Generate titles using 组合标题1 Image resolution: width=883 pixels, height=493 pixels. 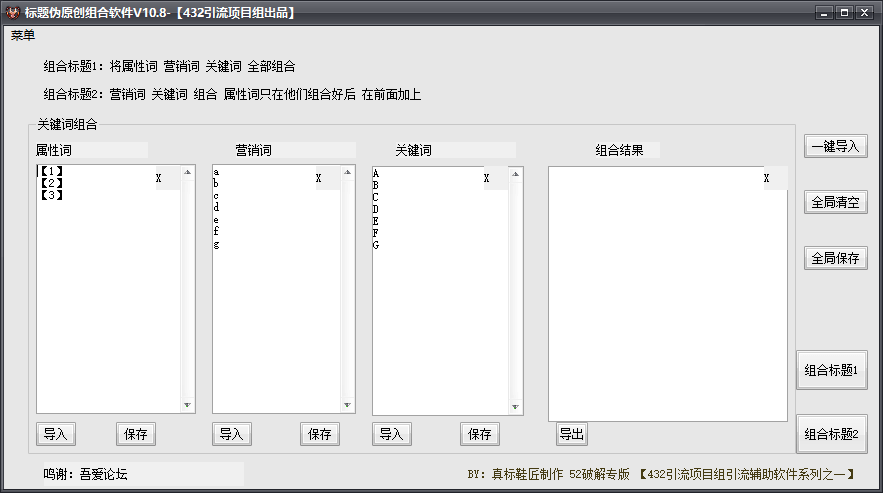(831, 370)
